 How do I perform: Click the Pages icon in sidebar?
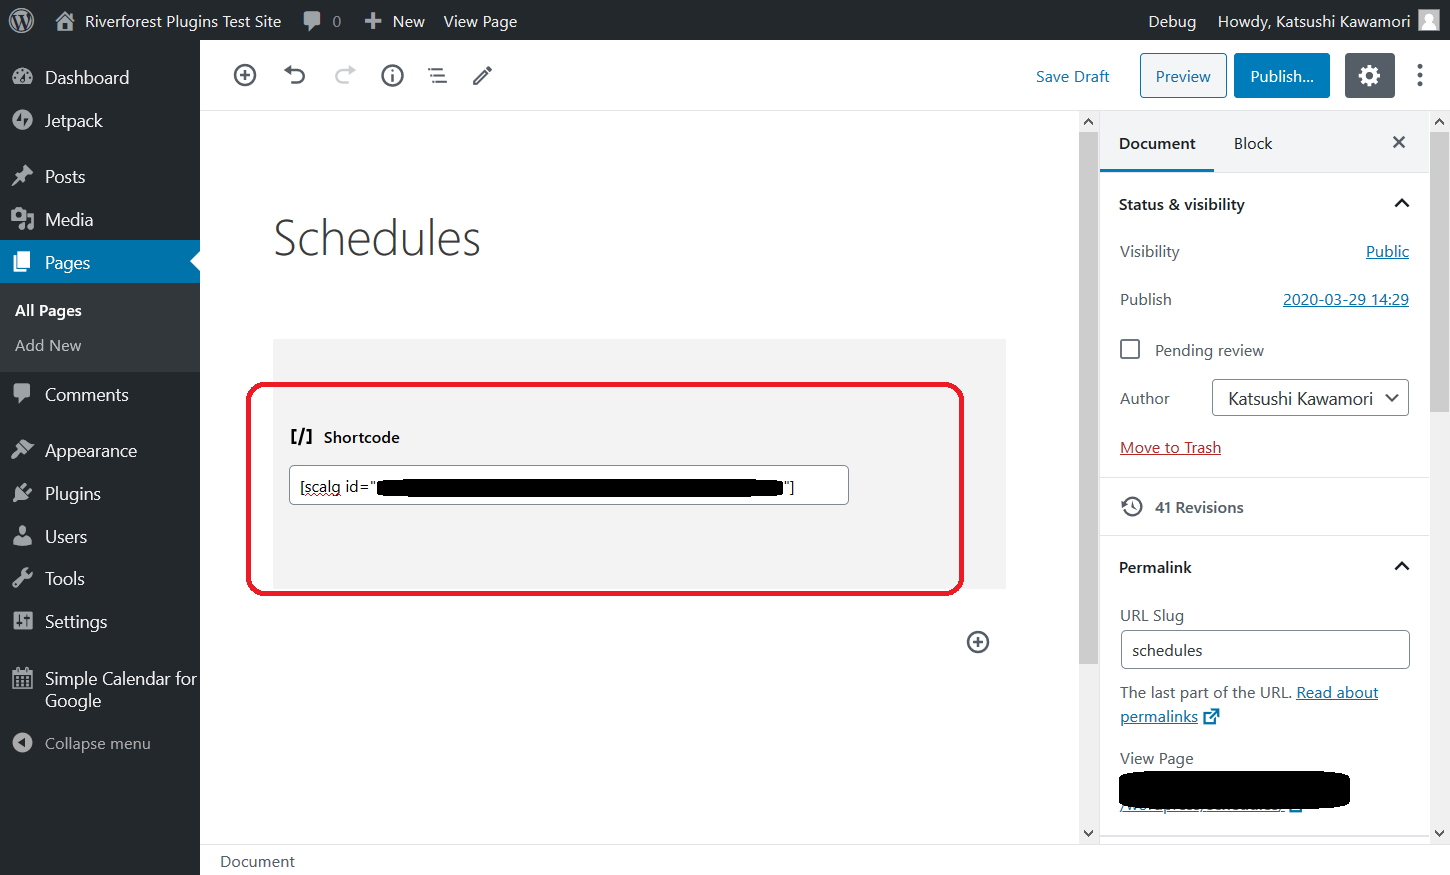click(22, 262)
